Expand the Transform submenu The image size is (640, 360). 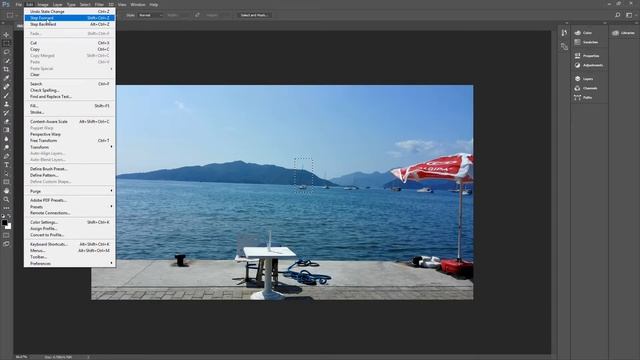70,147
